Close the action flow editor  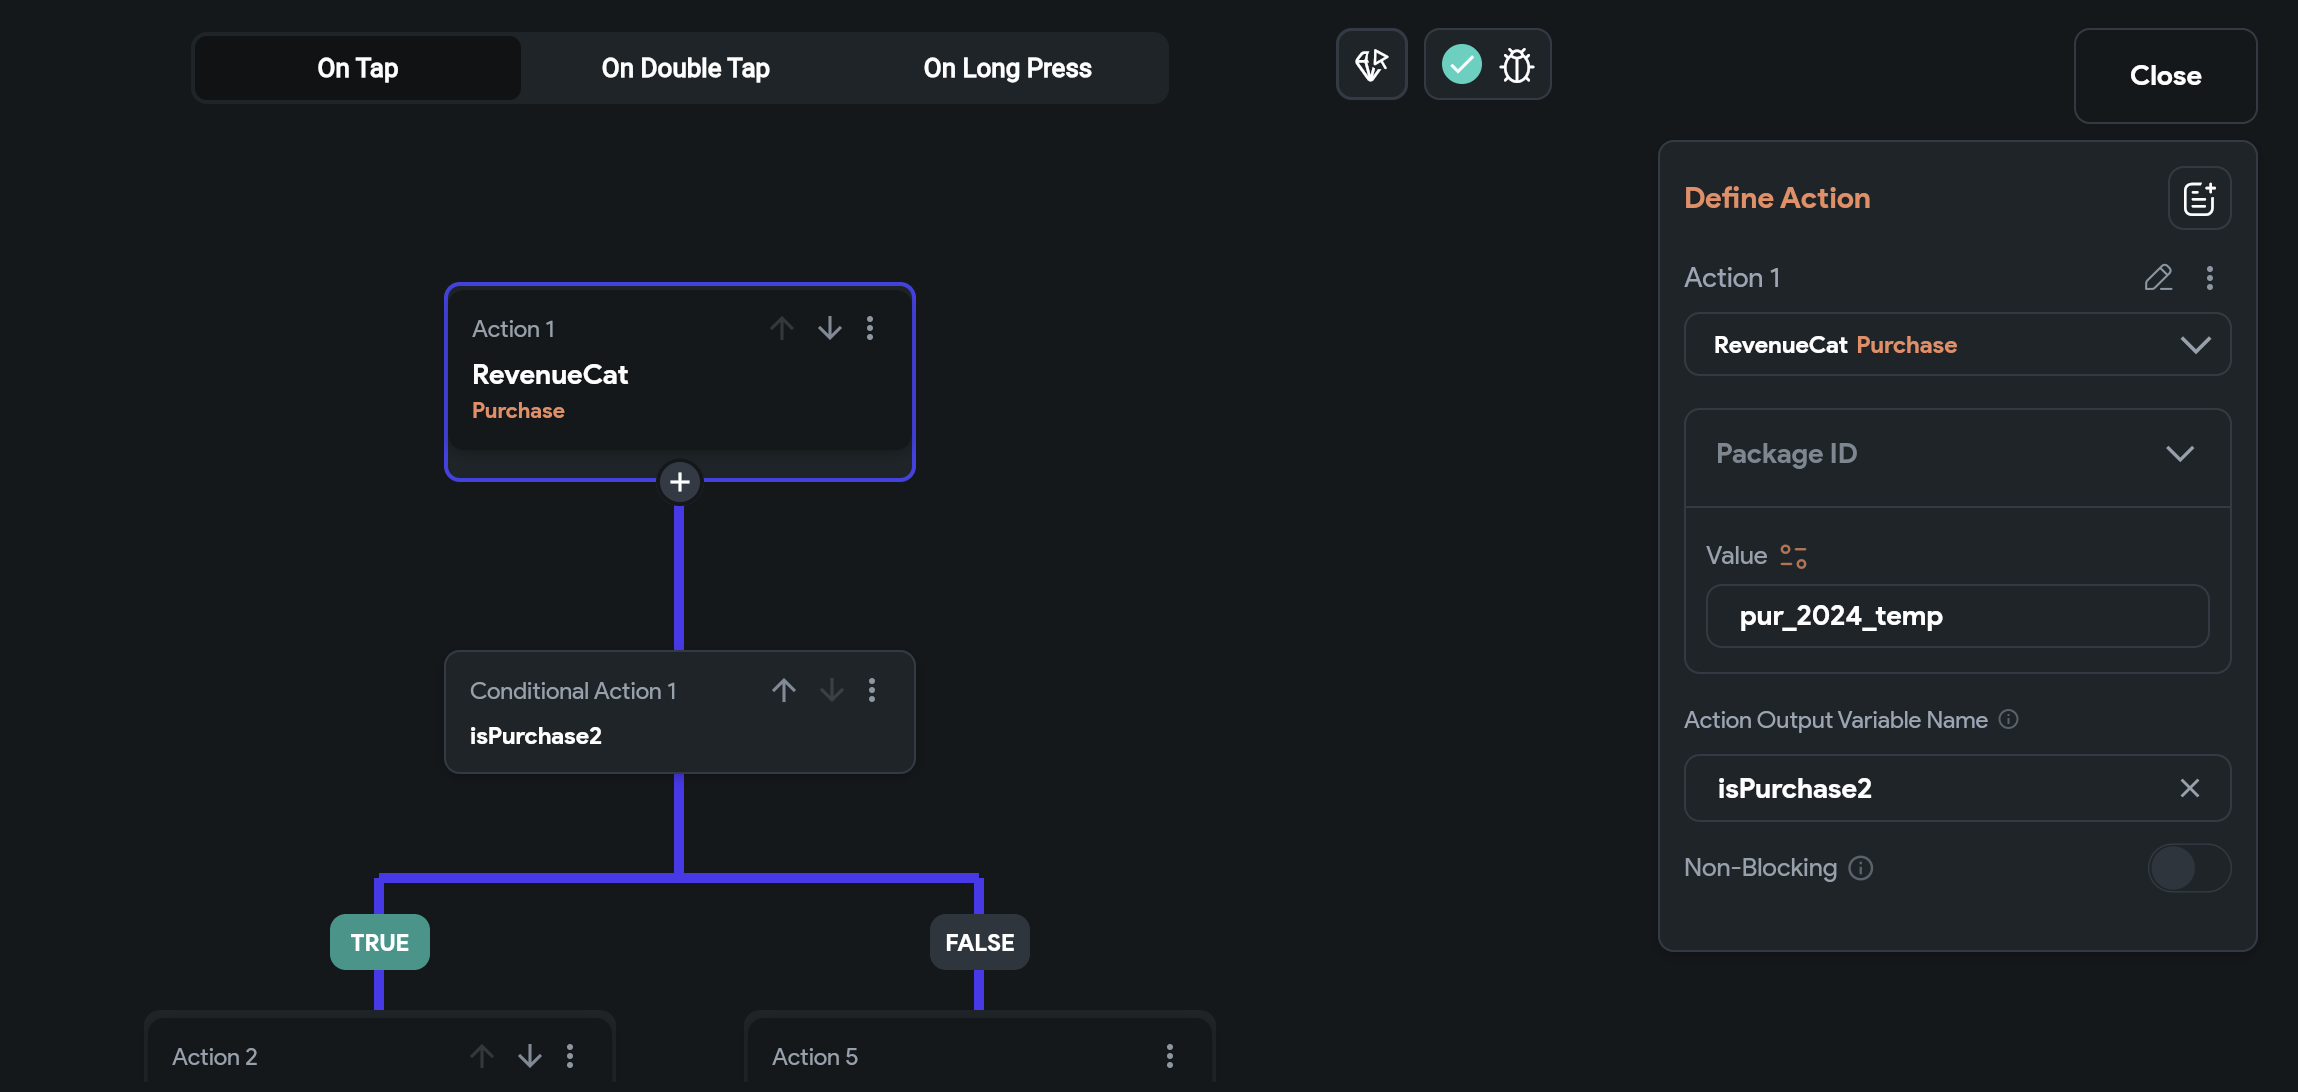point(2165,76)
